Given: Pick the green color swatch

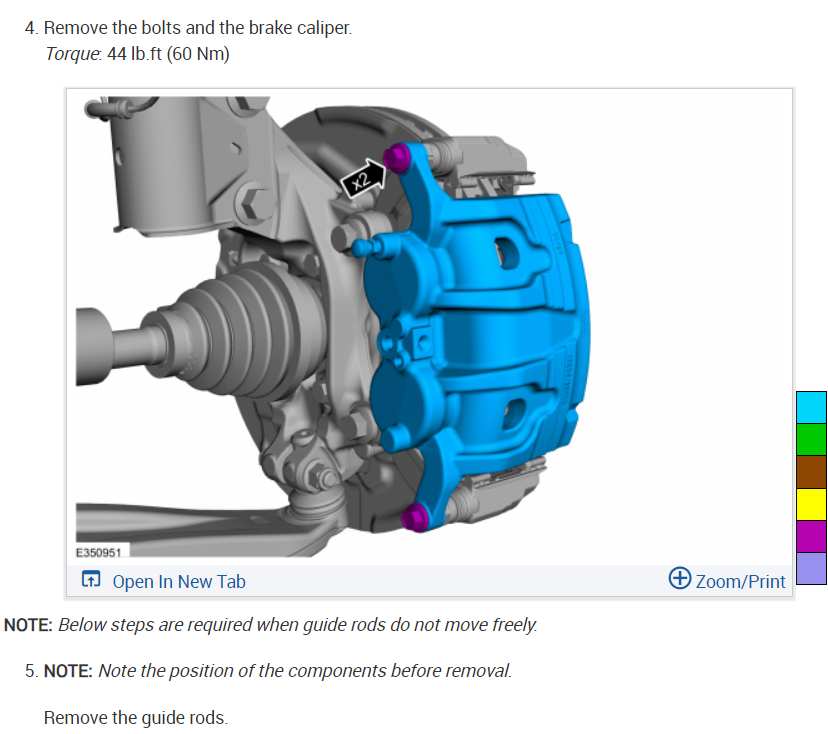Looking at the screenshot, I should pyautogui.click(x=811, y=439).
